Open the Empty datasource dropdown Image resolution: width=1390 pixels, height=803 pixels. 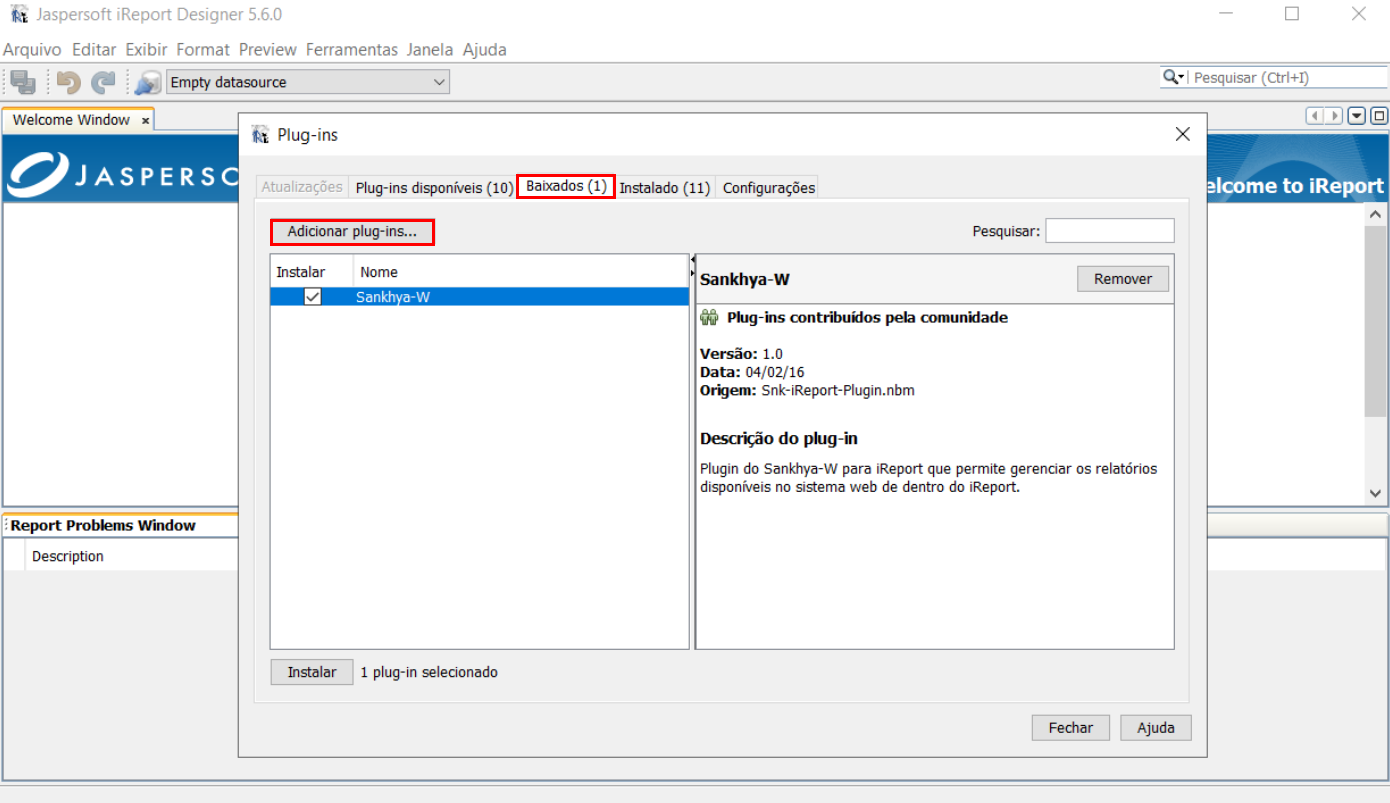307,82
